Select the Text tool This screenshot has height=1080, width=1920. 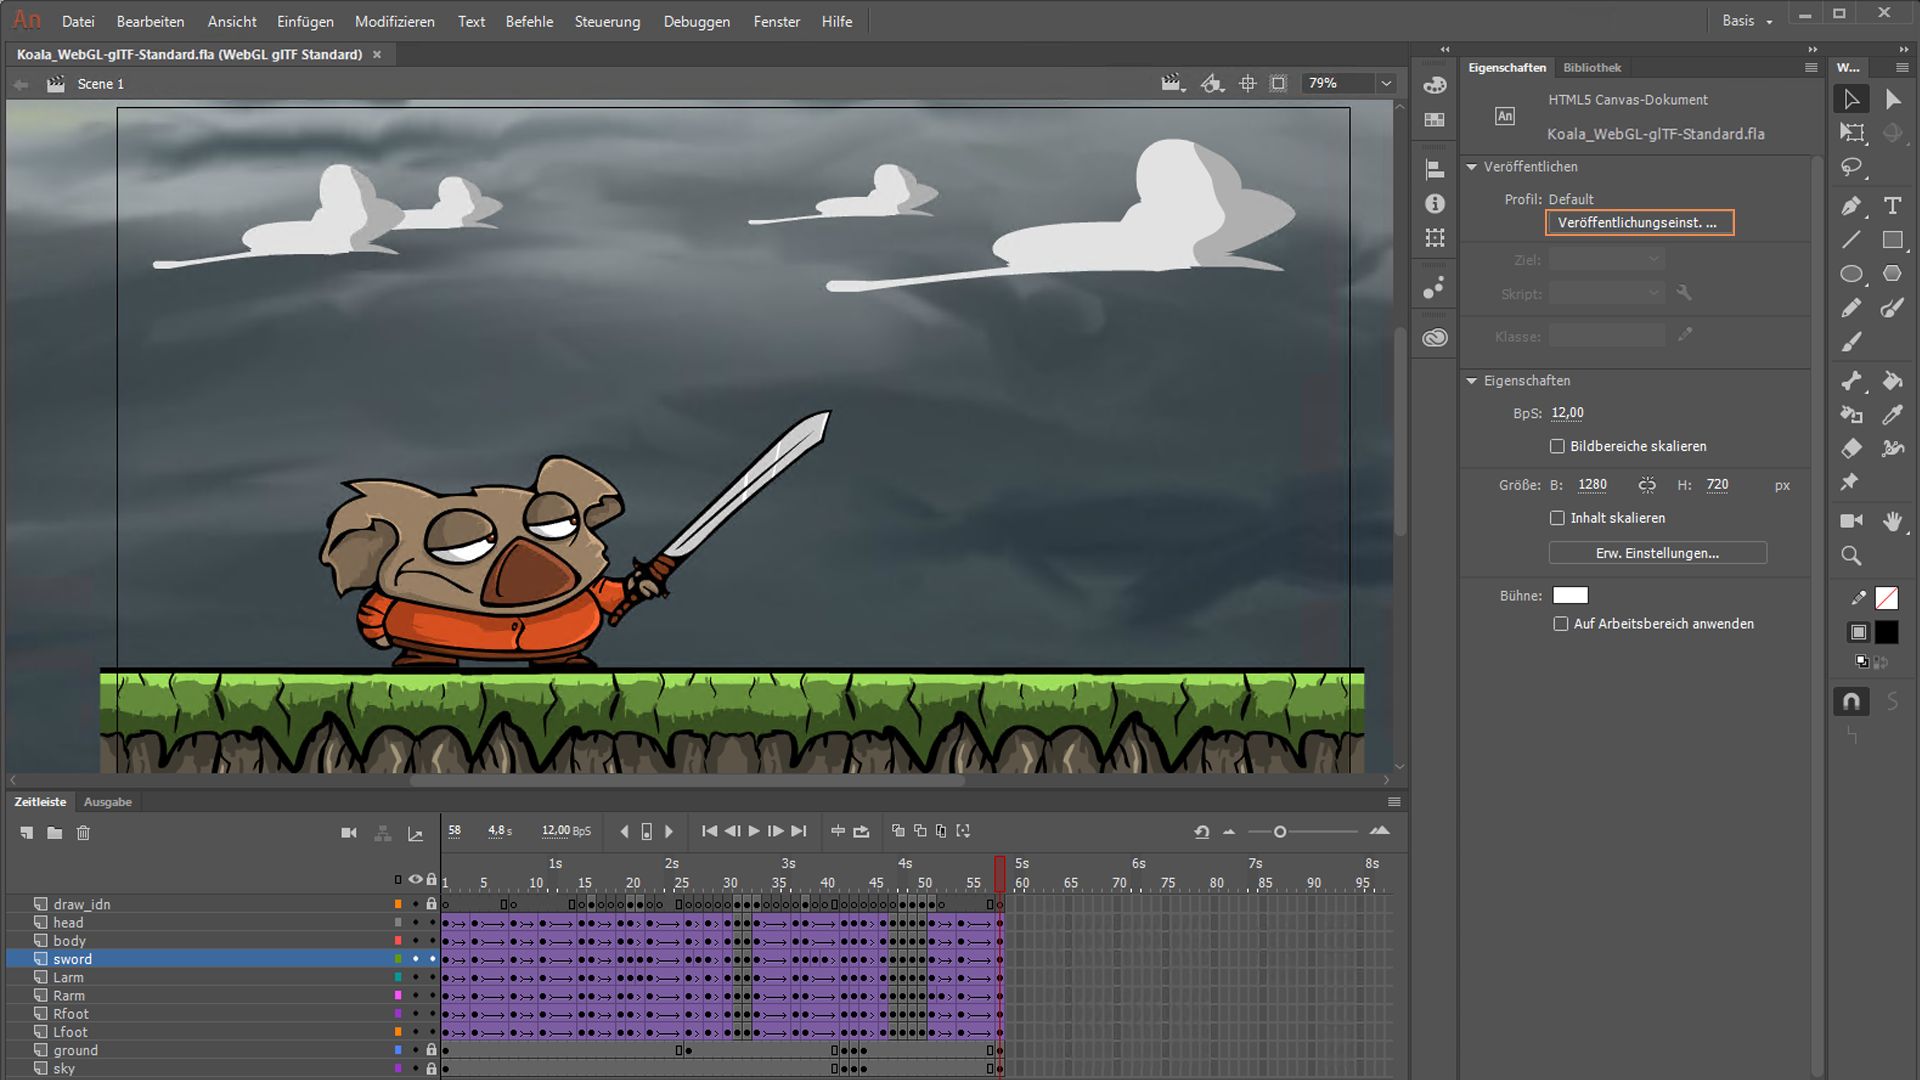(x=1892, y=206)
